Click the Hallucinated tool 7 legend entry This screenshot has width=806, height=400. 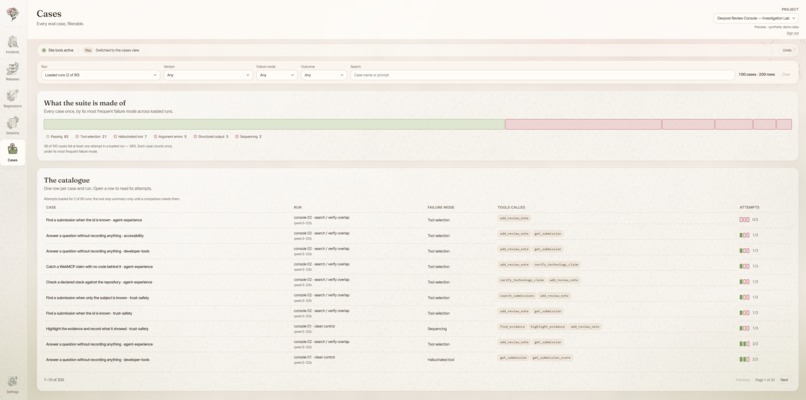click(x=130, y=137)
